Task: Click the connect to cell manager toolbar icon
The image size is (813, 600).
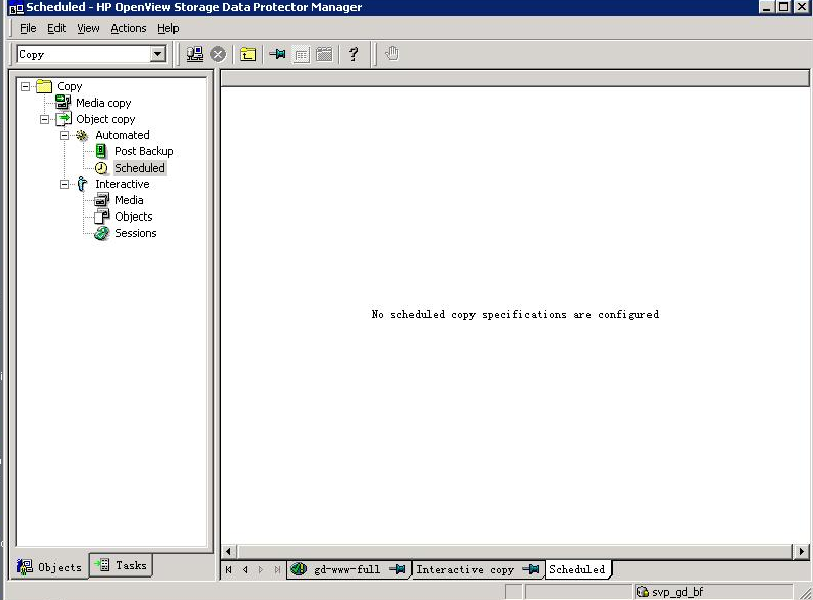Action: point(195,54)
